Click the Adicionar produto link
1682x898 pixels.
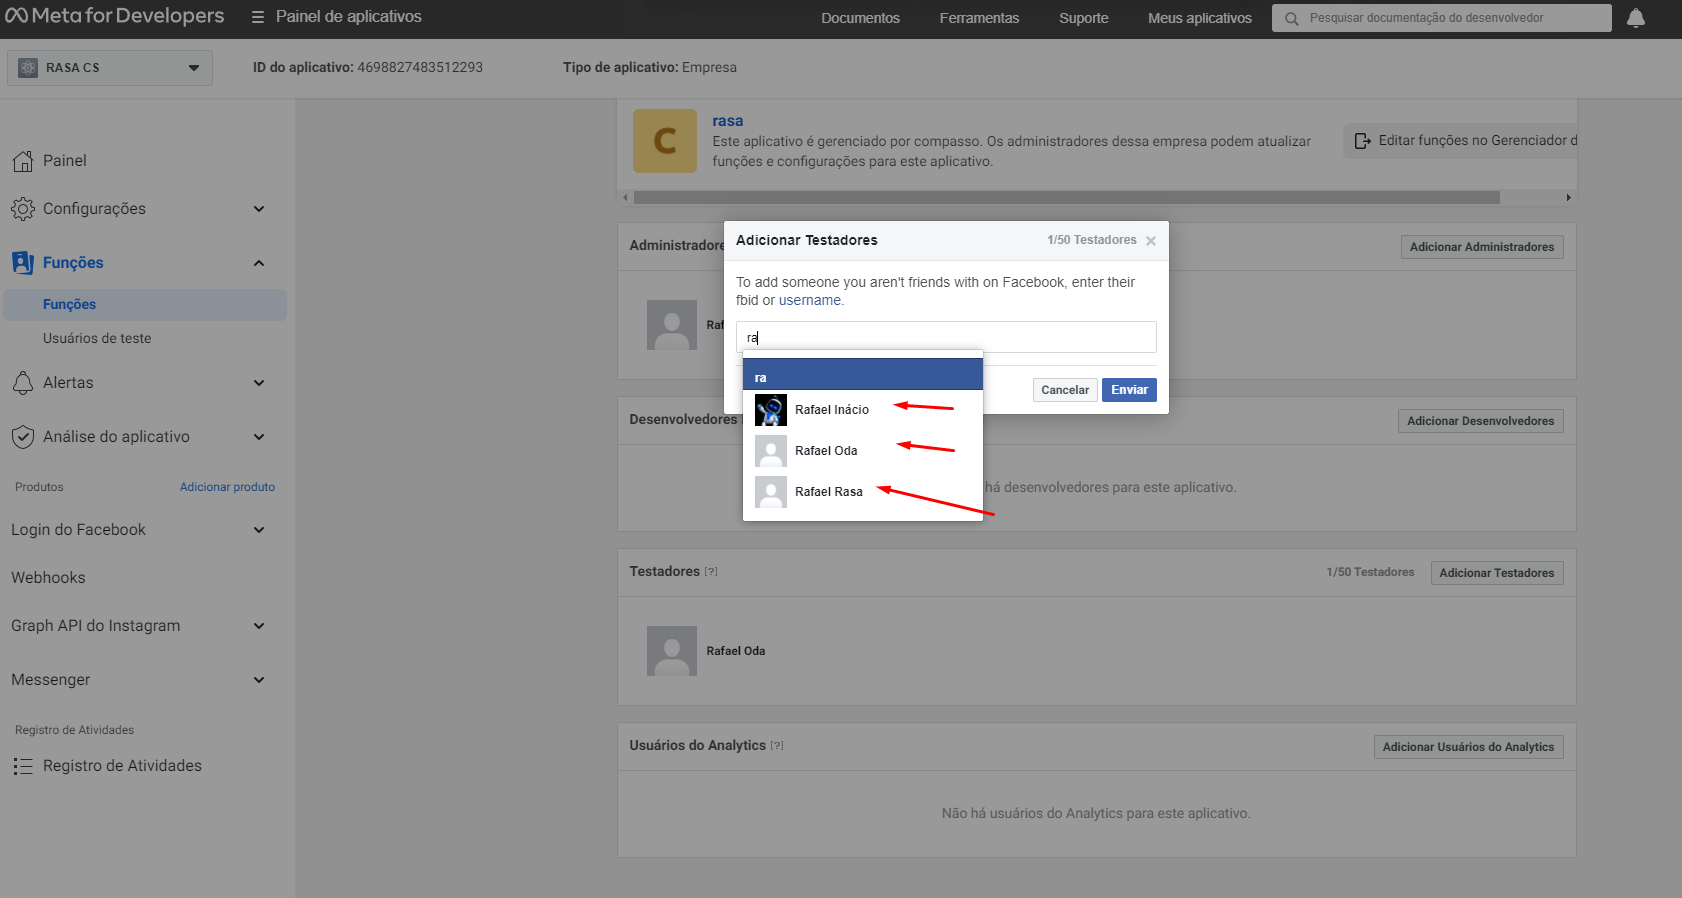(227, 487)
